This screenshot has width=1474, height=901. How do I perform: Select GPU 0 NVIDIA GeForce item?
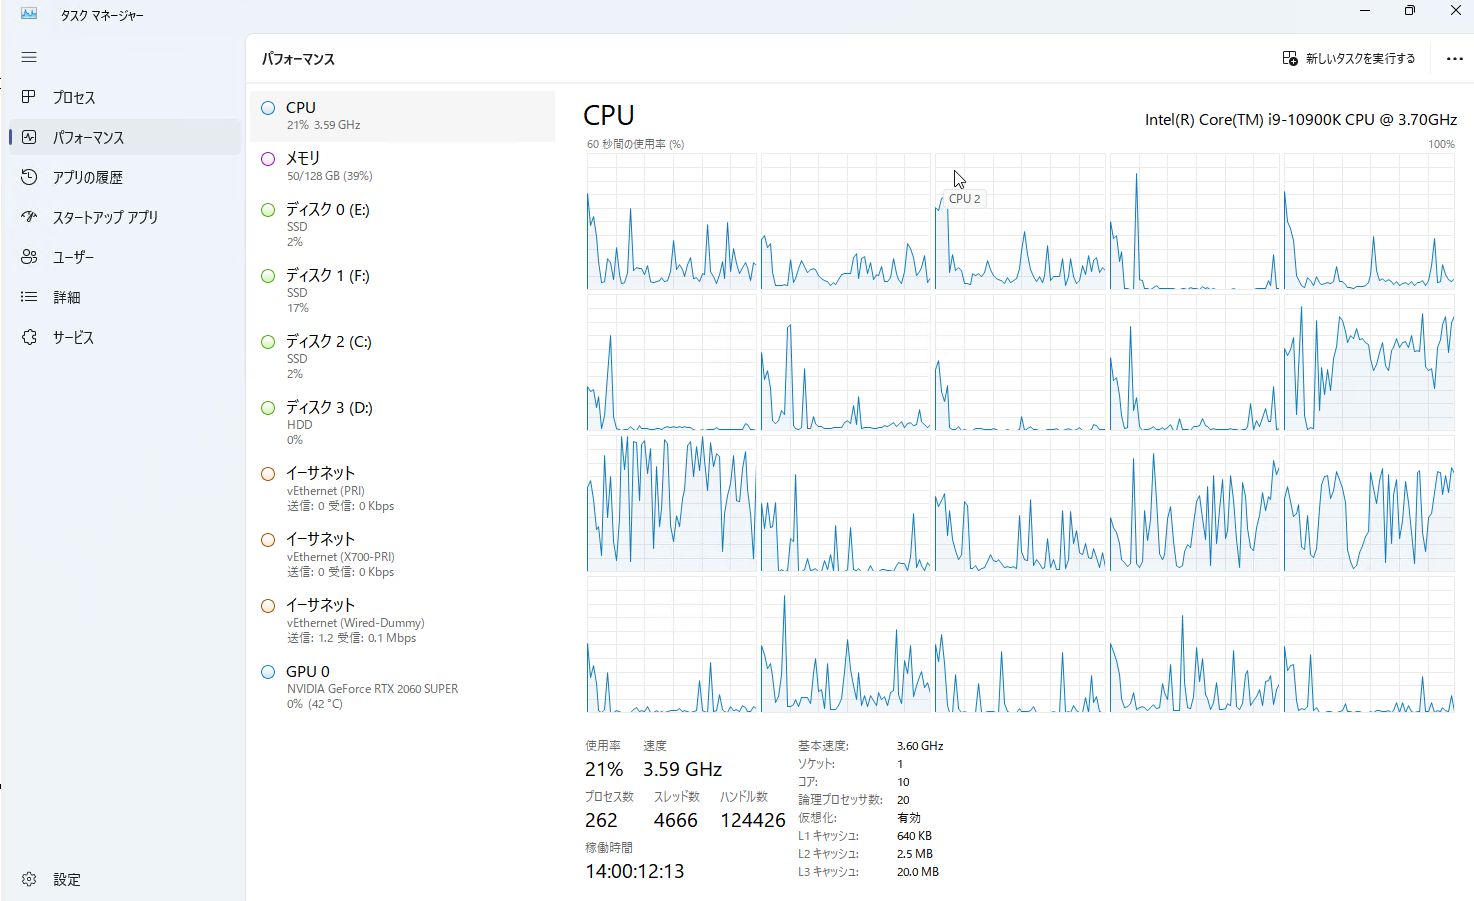402,687
